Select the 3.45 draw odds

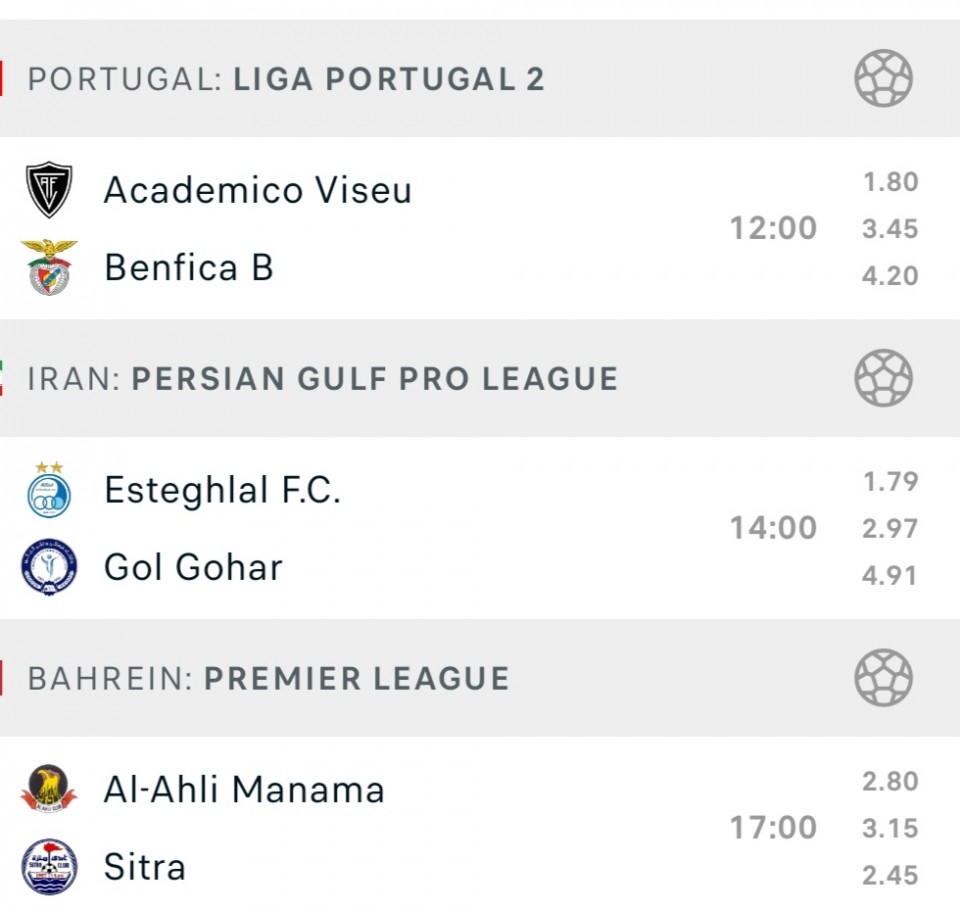pos(890,229)
